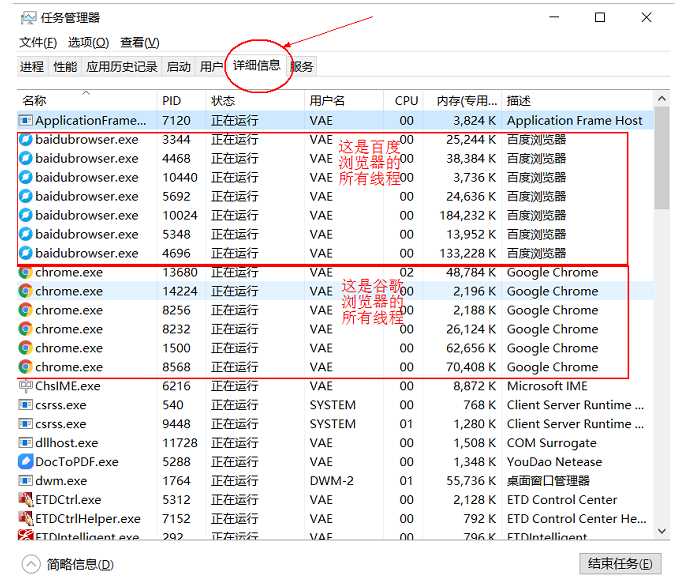
Task: Switch to the 服务 tab
Action: 302,67
